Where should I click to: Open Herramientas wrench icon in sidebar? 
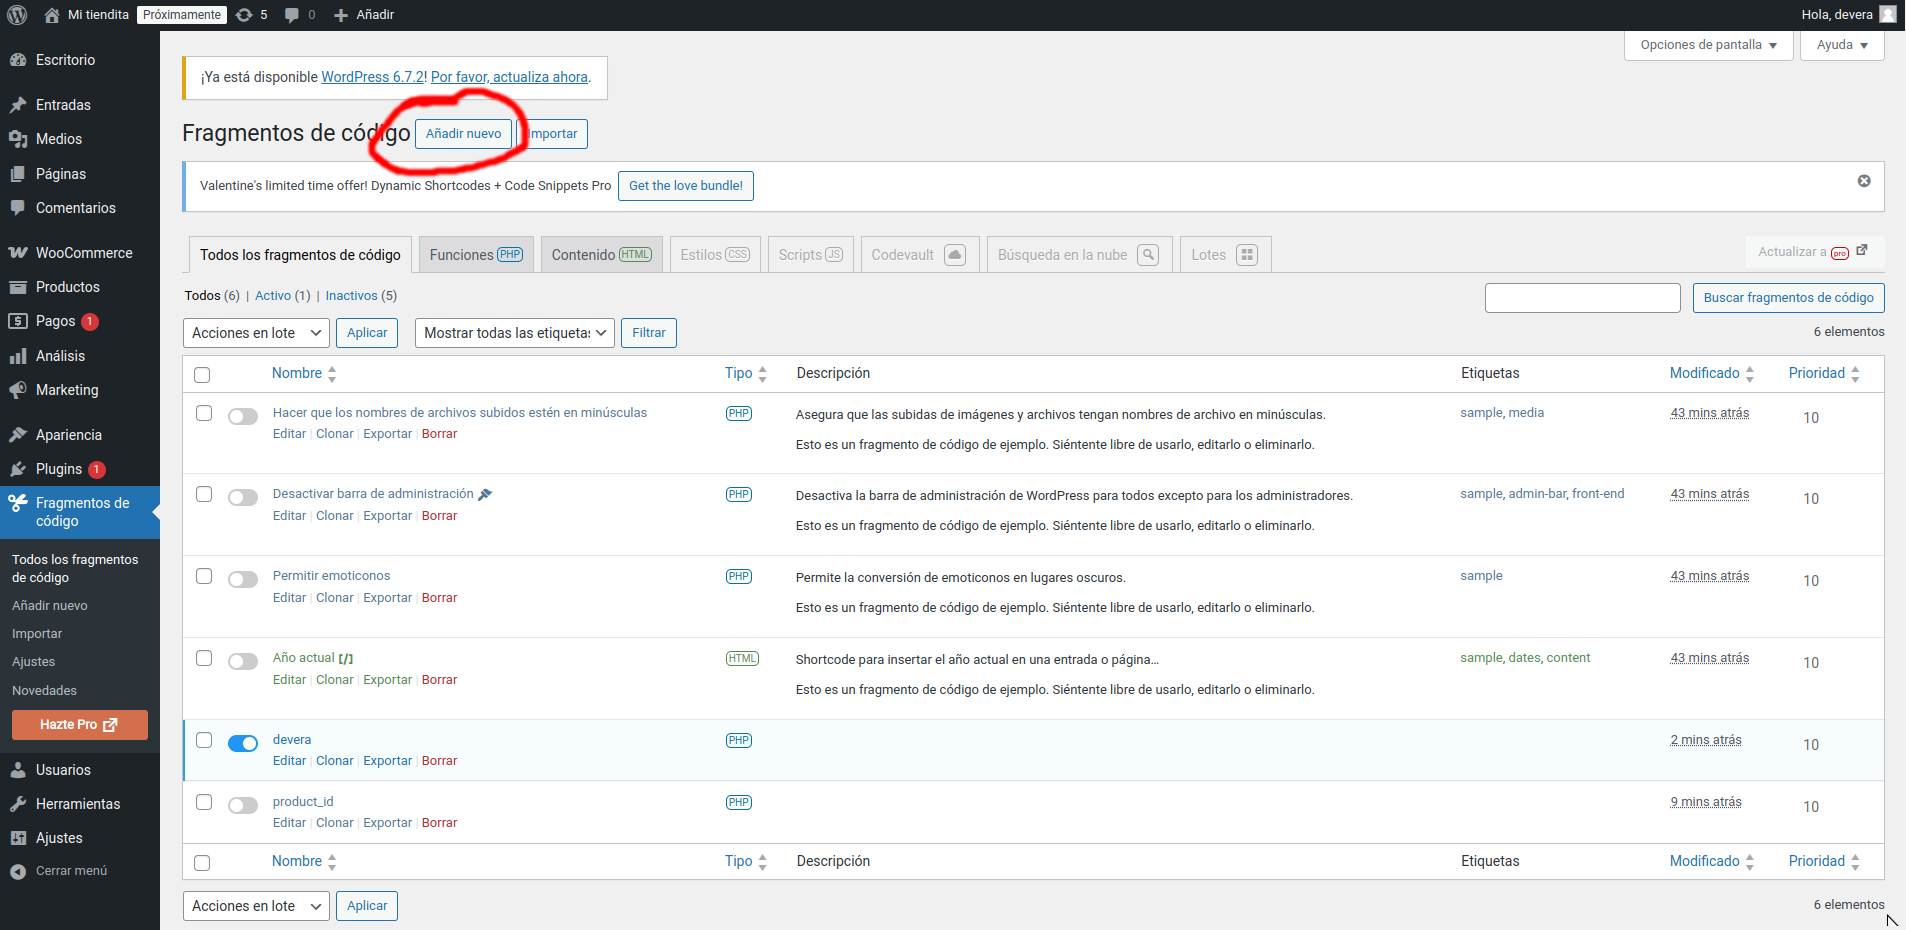click(18, 804)
